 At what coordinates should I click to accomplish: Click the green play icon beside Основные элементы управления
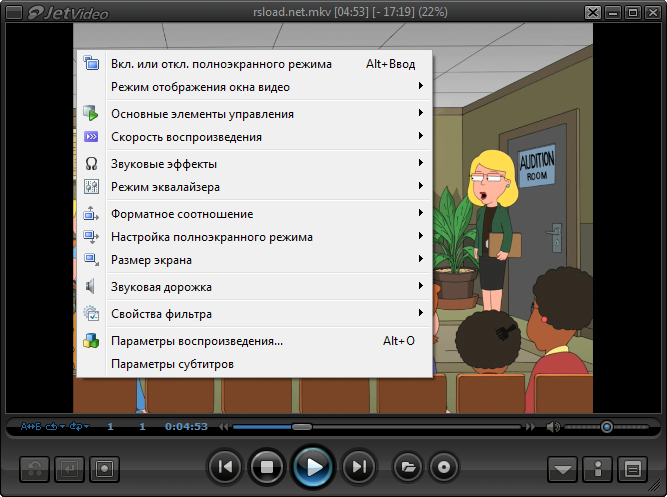pos(91,113)
